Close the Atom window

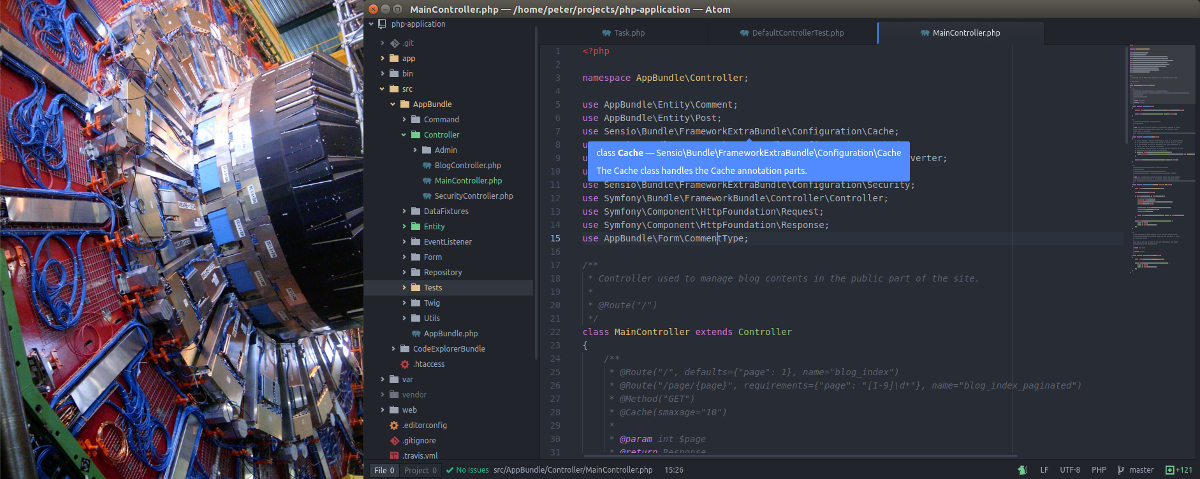click(374, 9)
